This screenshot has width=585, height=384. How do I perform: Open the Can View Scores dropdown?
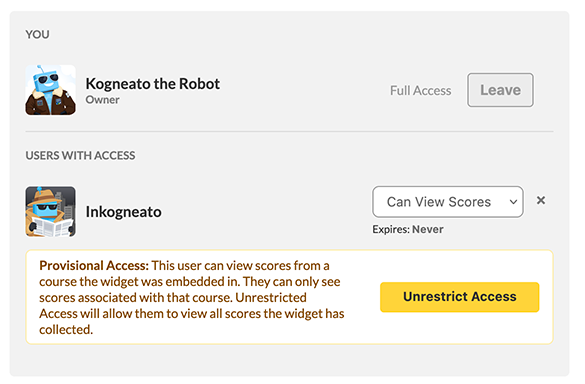(x=448, y=202)
